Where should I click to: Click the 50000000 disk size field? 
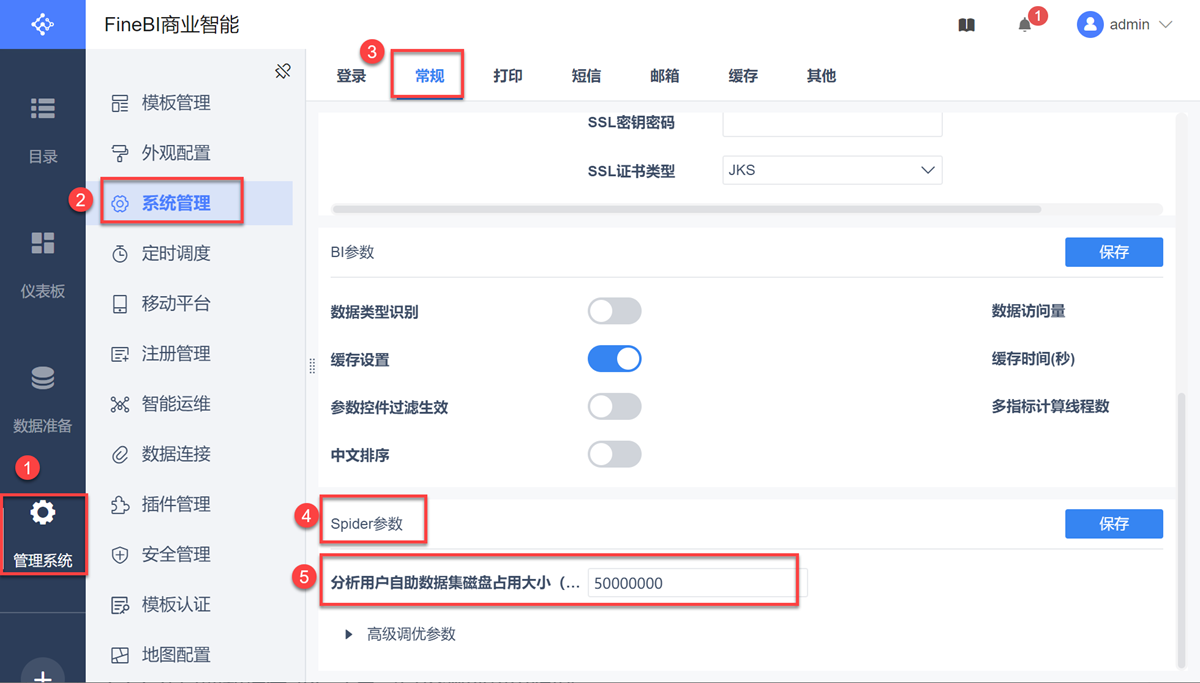tap(697, 583)
